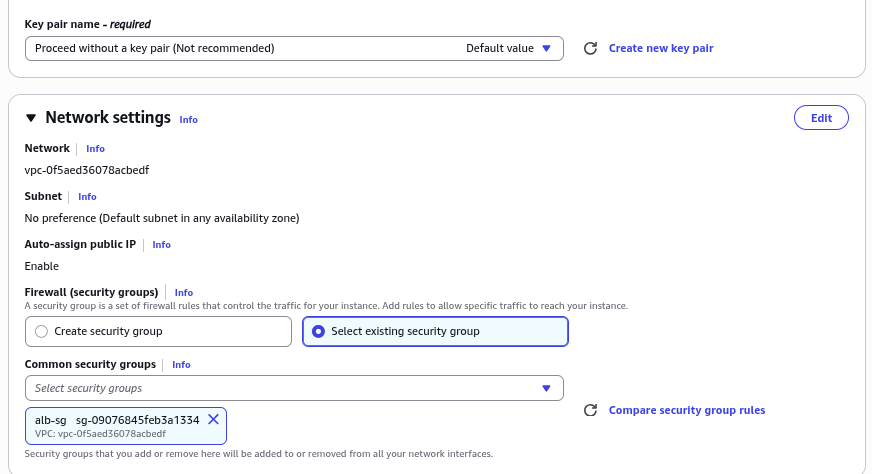This screenshot has width=872, height=474.
Task: Open Select security groups dropdown
Action: pos(294,388)
